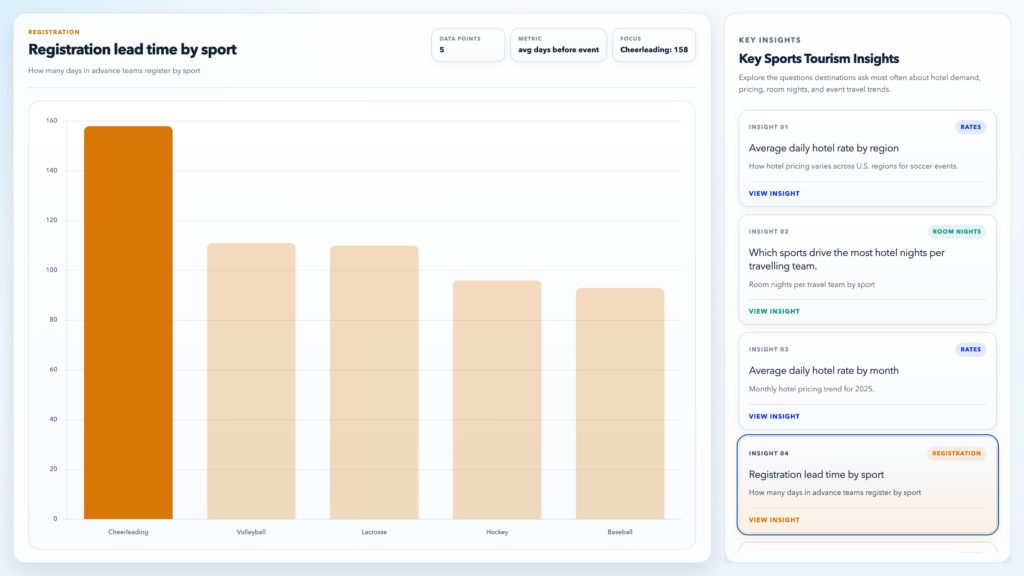Select the Rates badge on Insight 03
Viewport: 1024px width, 576px height.
[x=970, y=349]
